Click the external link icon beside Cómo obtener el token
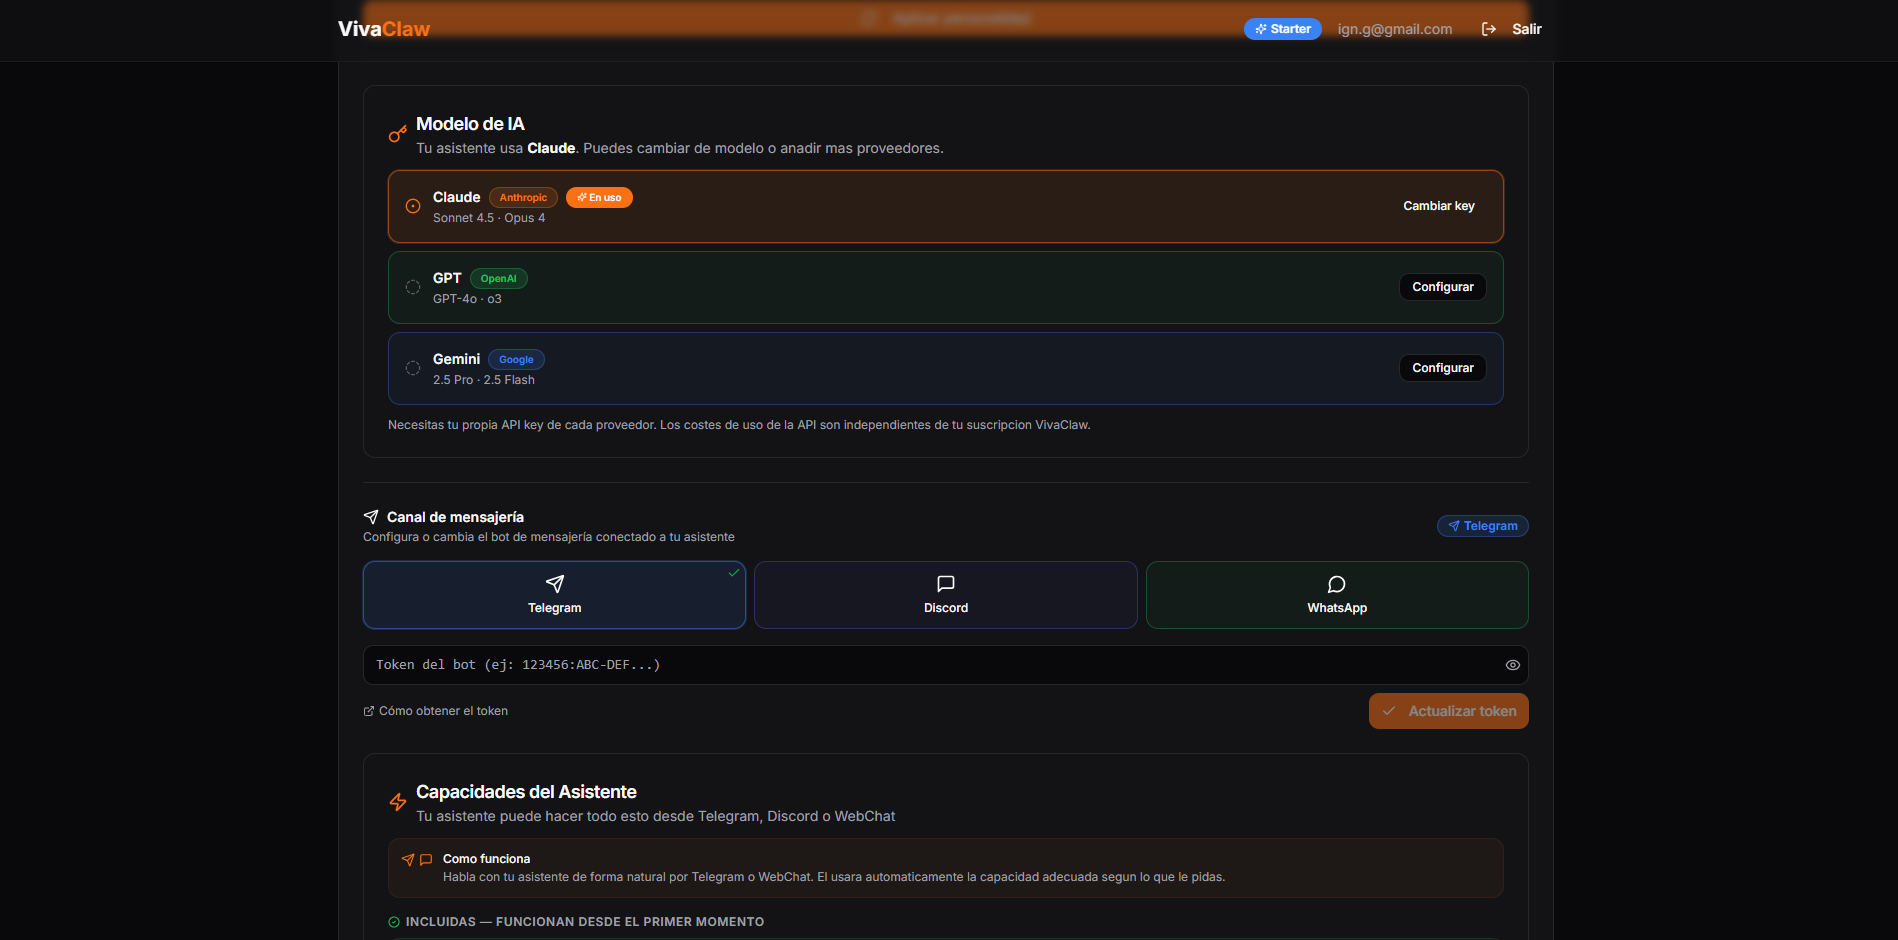 (369, 711)
